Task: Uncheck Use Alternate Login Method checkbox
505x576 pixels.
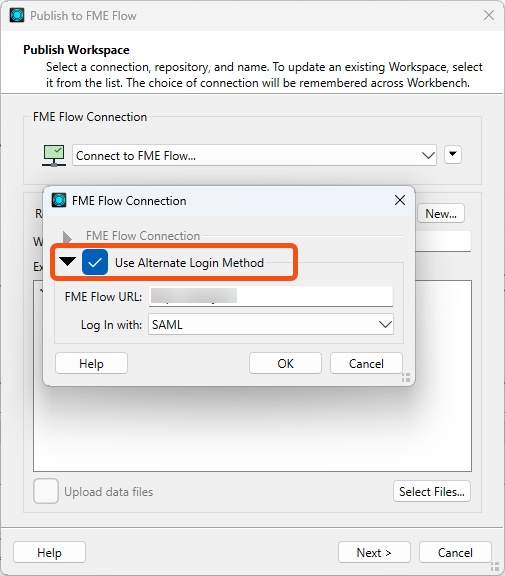Action: tap(95, 262)
